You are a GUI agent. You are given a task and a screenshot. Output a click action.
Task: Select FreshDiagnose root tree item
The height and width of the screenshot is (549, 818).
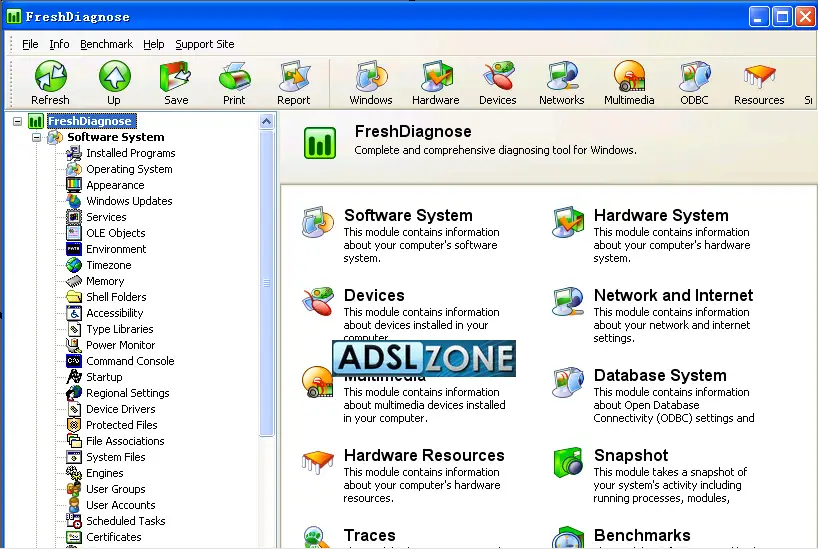tap(90, 121)
